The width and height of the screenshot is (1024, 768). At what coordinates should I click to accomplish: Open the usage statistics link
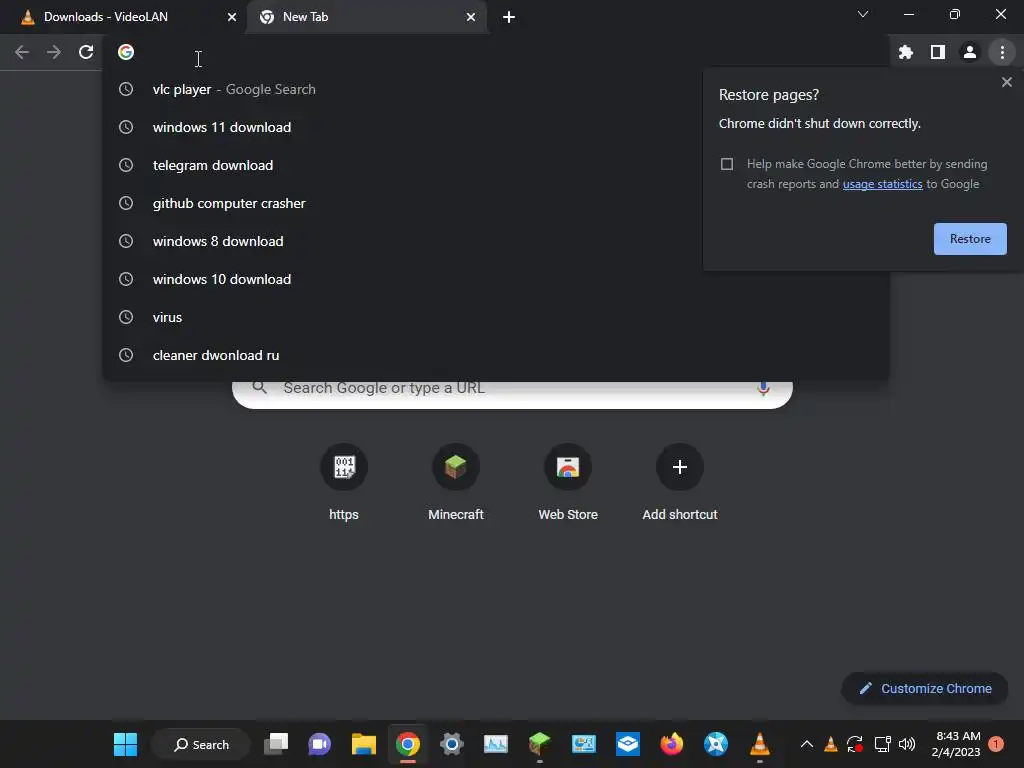click(x=882, y=184)
